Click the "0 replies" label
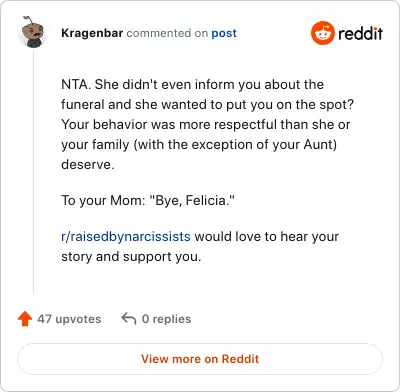 (x=166, y=319)
